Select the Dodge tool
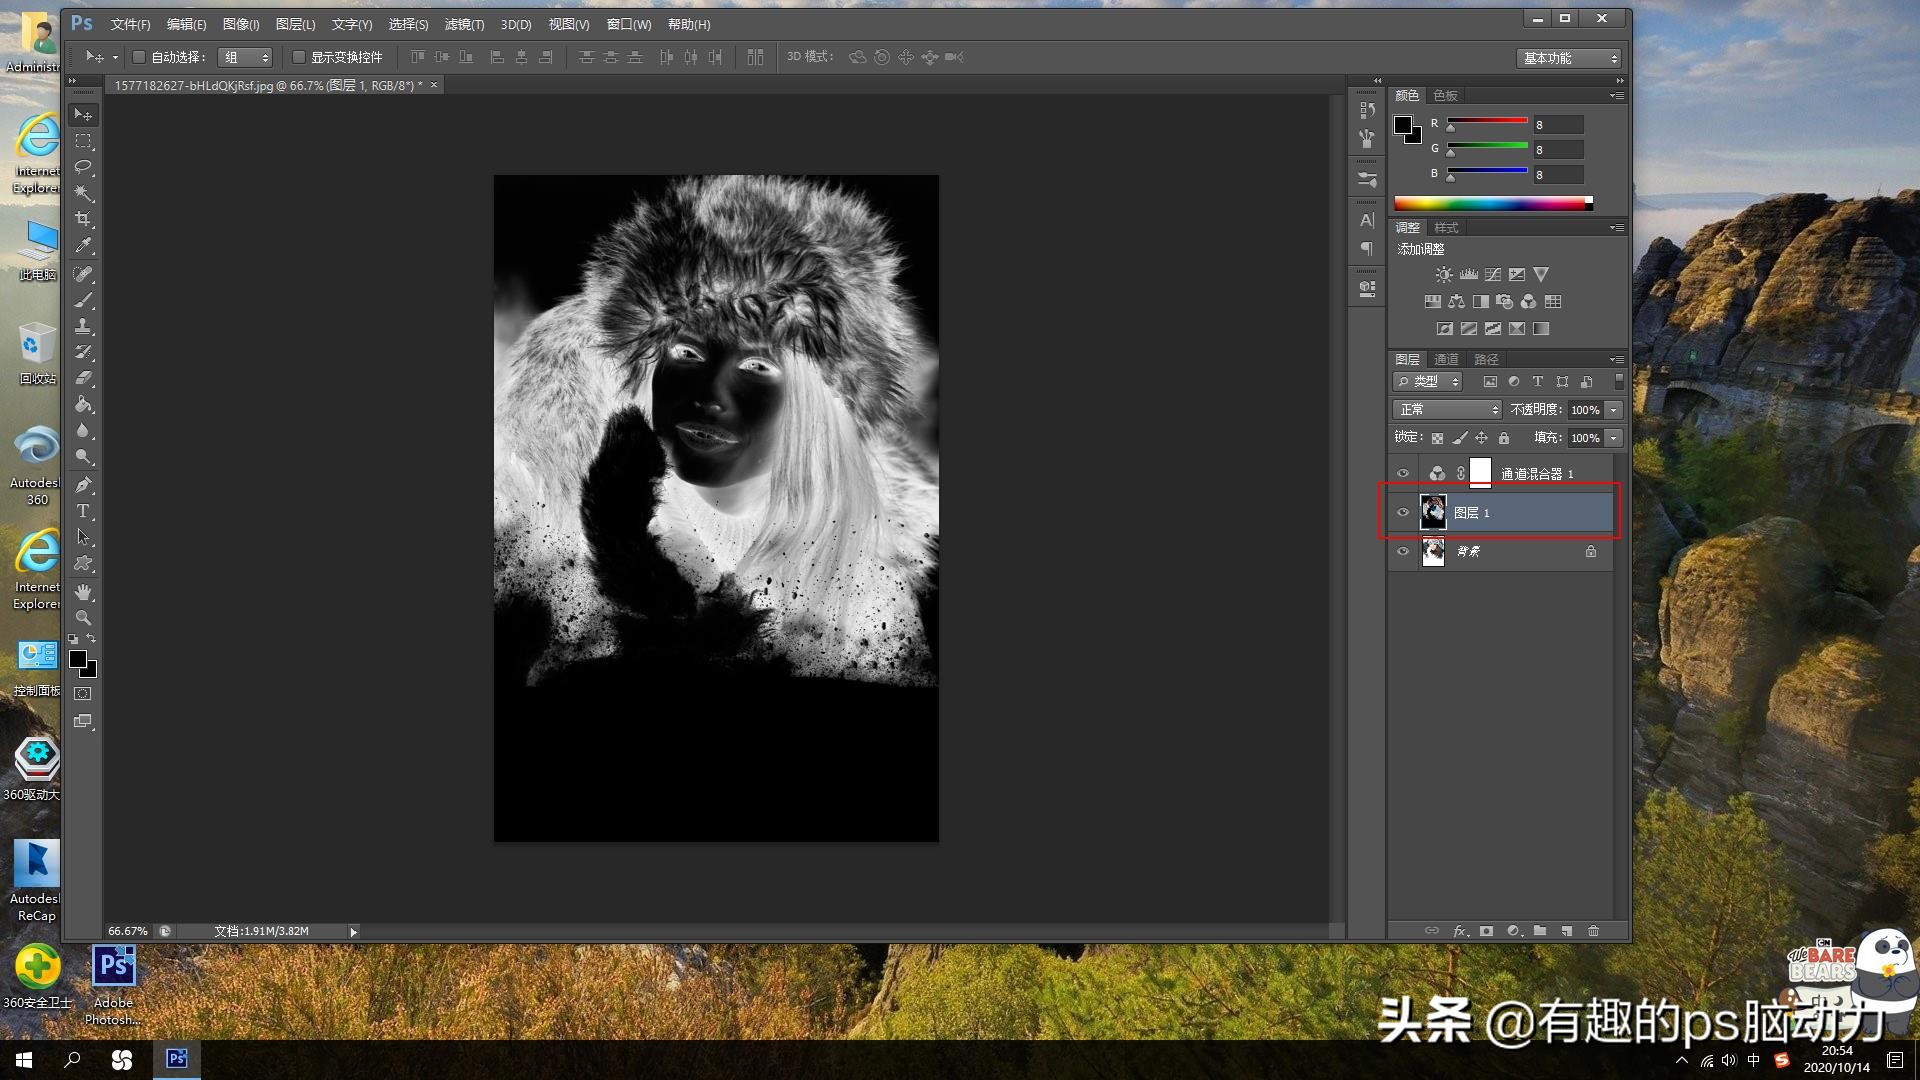The height and width of the screenshot is (1080, 1920). 83,456
